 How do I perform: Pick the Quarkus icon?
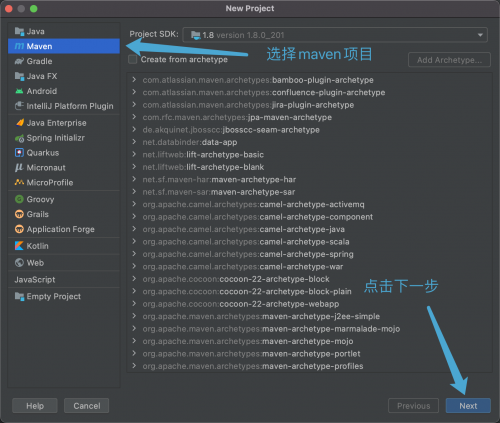point(19,153)
